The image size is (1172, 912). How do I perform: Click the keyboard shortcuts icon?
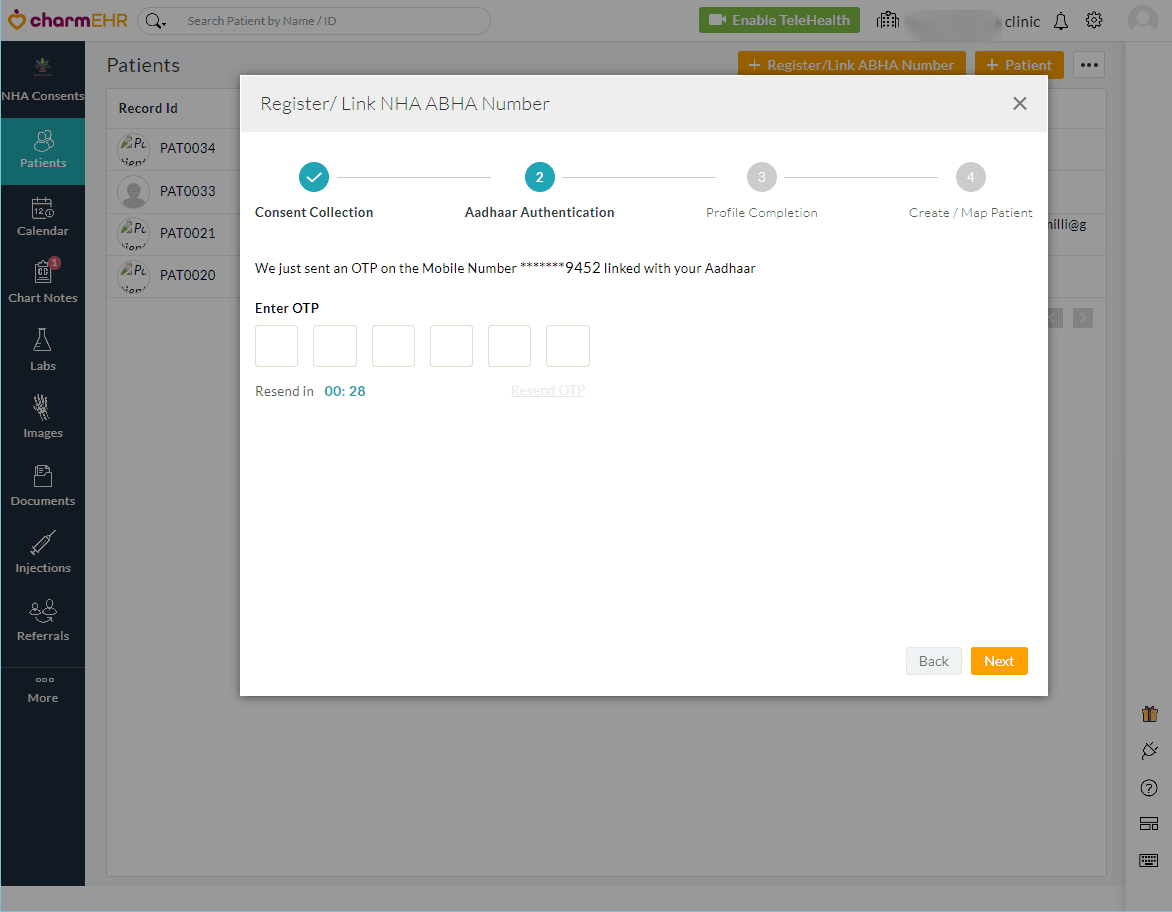pos(1148,859)
